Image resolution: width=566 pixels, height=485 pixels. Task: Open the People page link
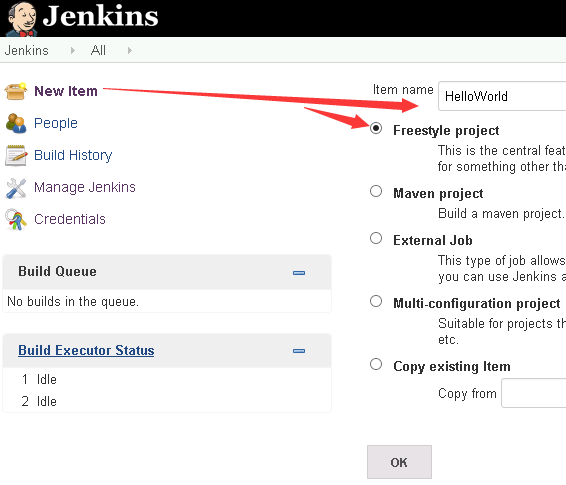(x=56, y=123)
